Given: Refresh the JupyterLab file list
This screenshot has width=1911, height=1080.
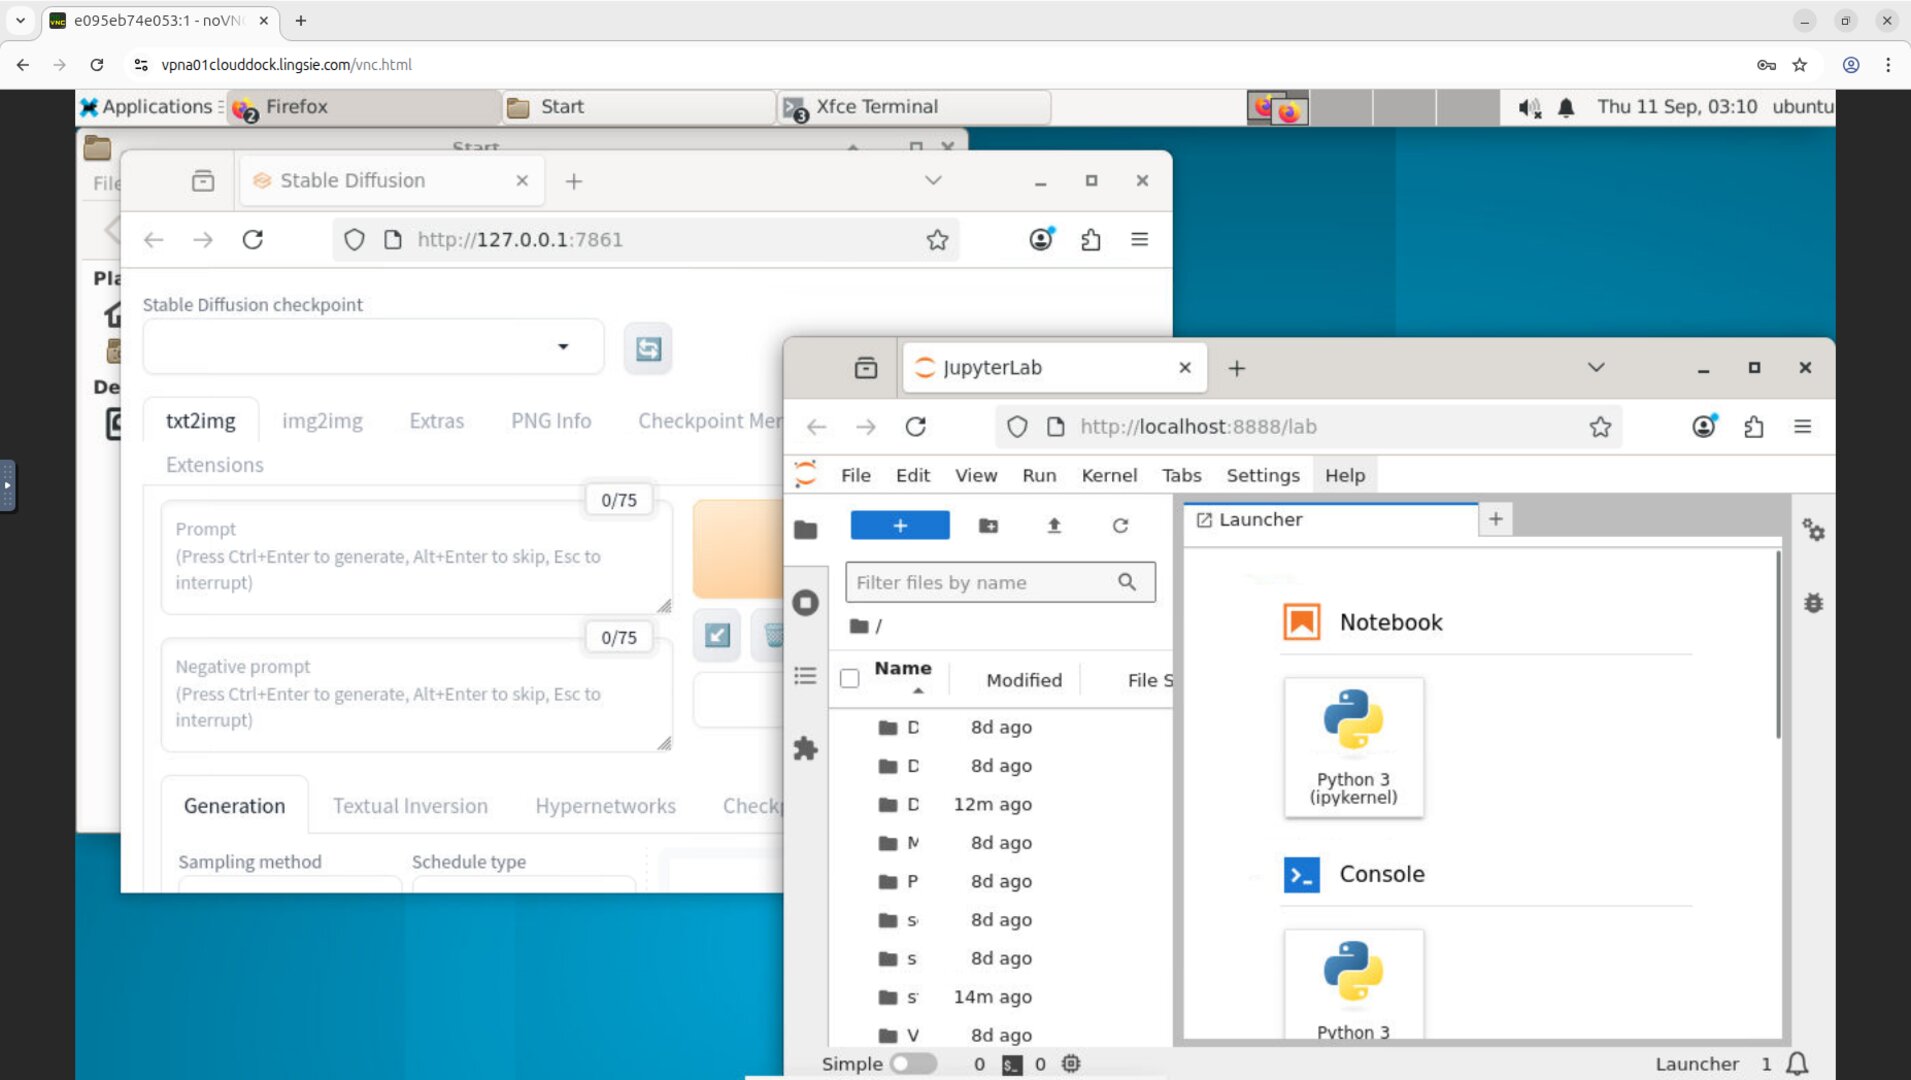Looking at the screenshot, I should tap(1121, 525).
